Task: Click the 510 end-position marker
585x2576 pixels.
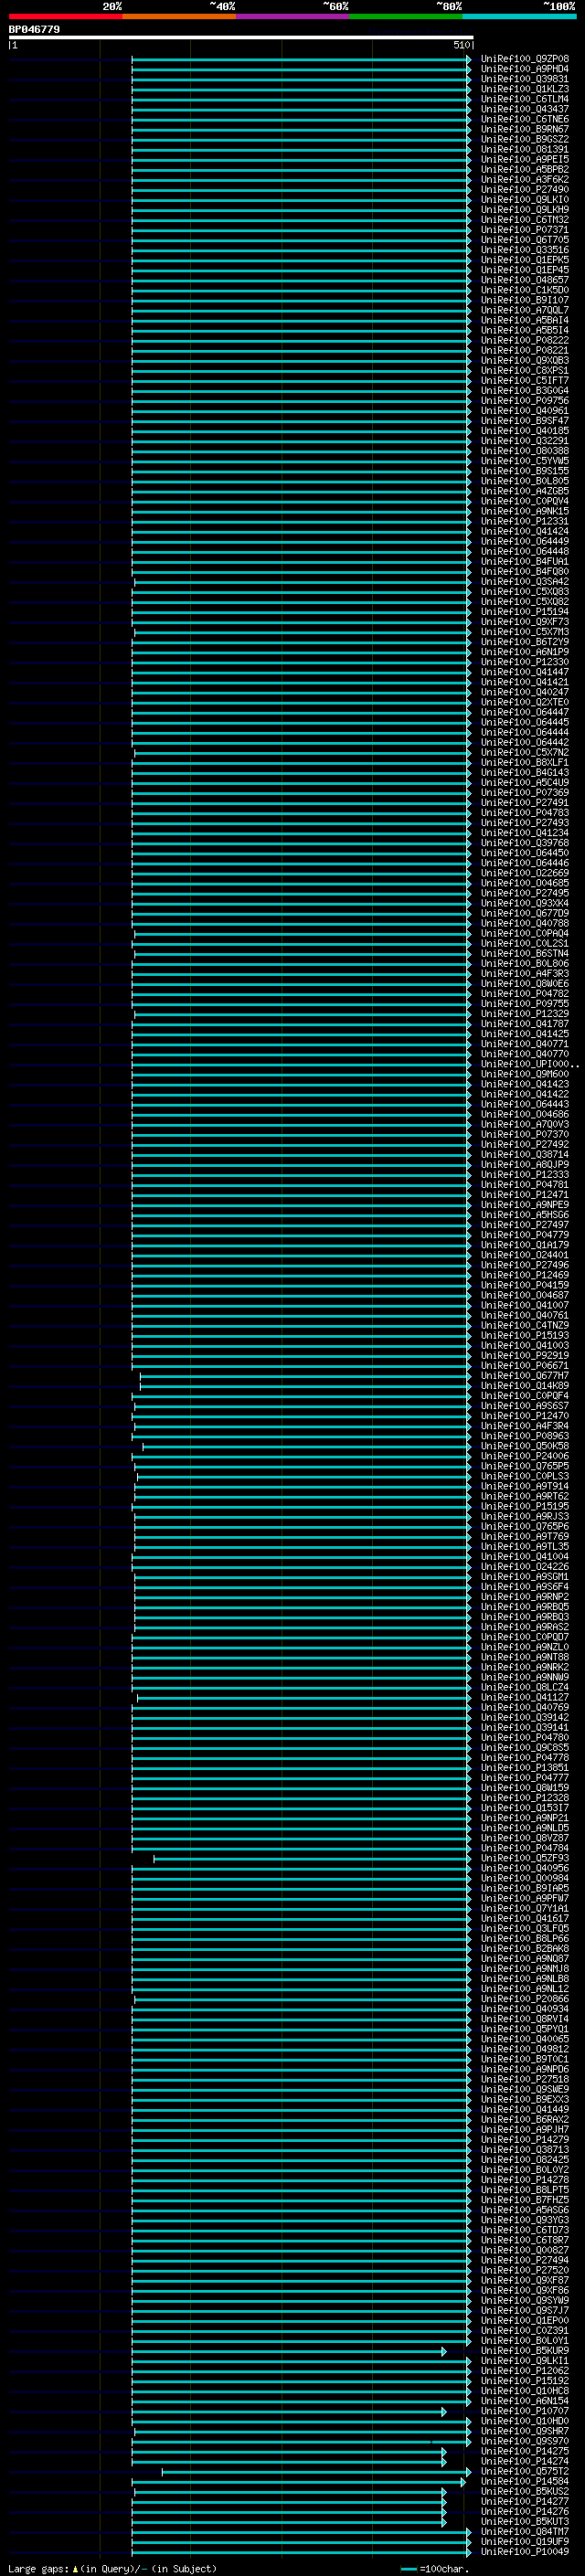Action: tap(461, 45)
